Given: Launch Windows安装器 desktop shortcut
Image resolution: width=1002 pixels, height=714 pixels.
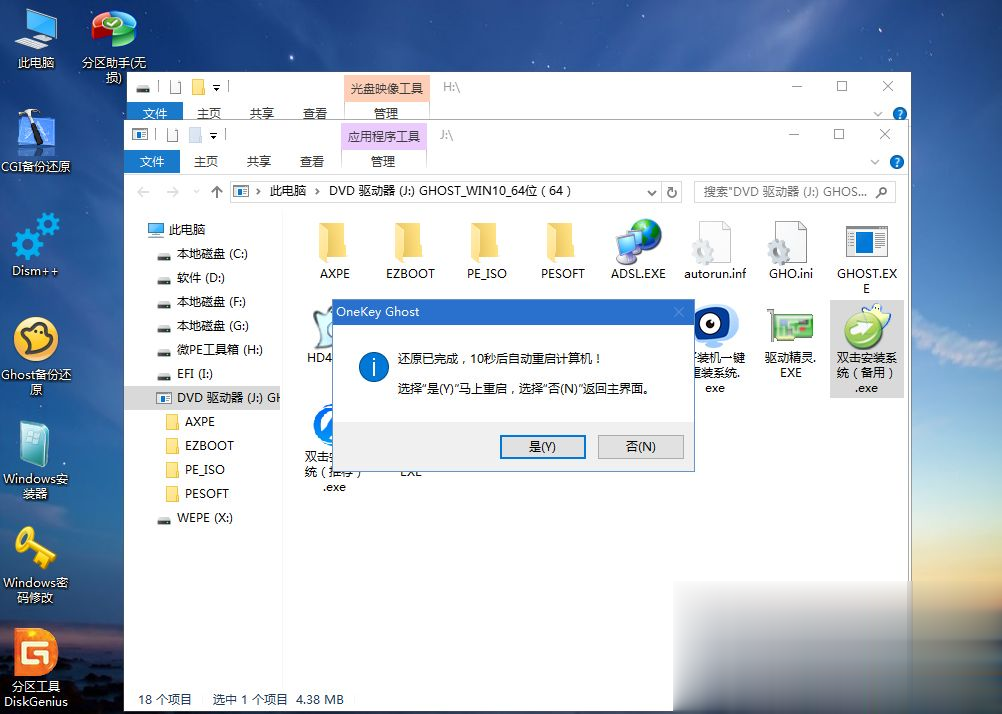Looking at the screenshot, I should pos(35,460).
